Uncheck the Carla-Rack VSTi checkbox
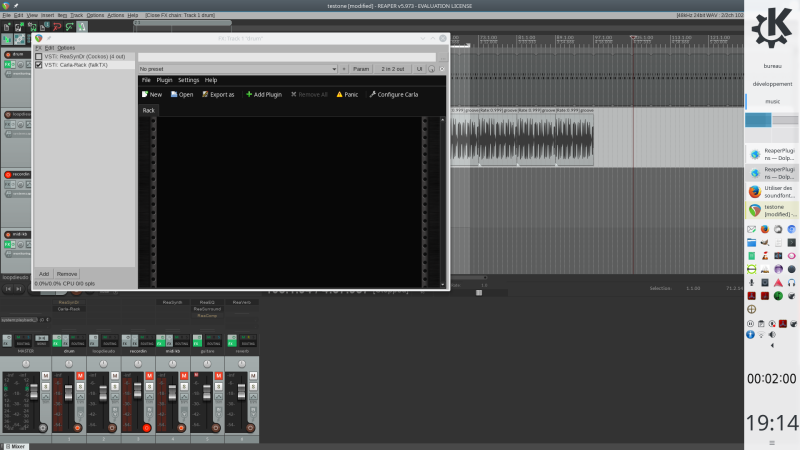The height and width of the screenshot is (450, 800). pyautogui.click(x=39, y=65)
